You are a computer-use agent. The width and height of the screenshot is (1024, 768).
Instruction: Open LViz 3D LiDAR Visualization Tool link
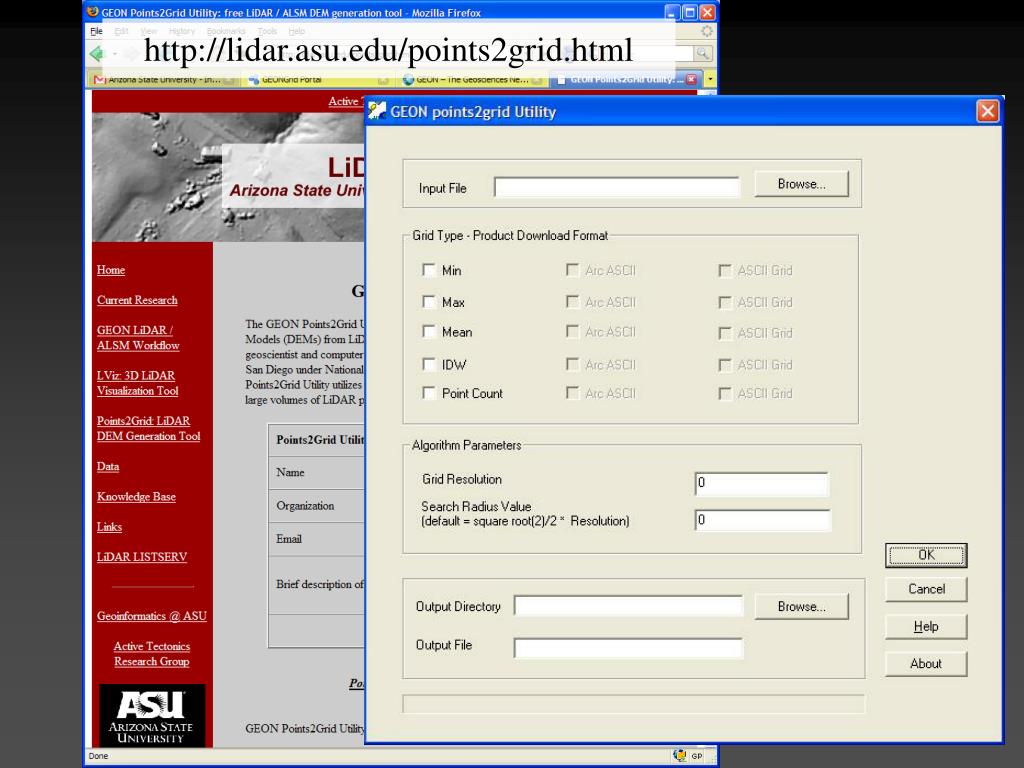pyautogui.click(x=137, y=383)
